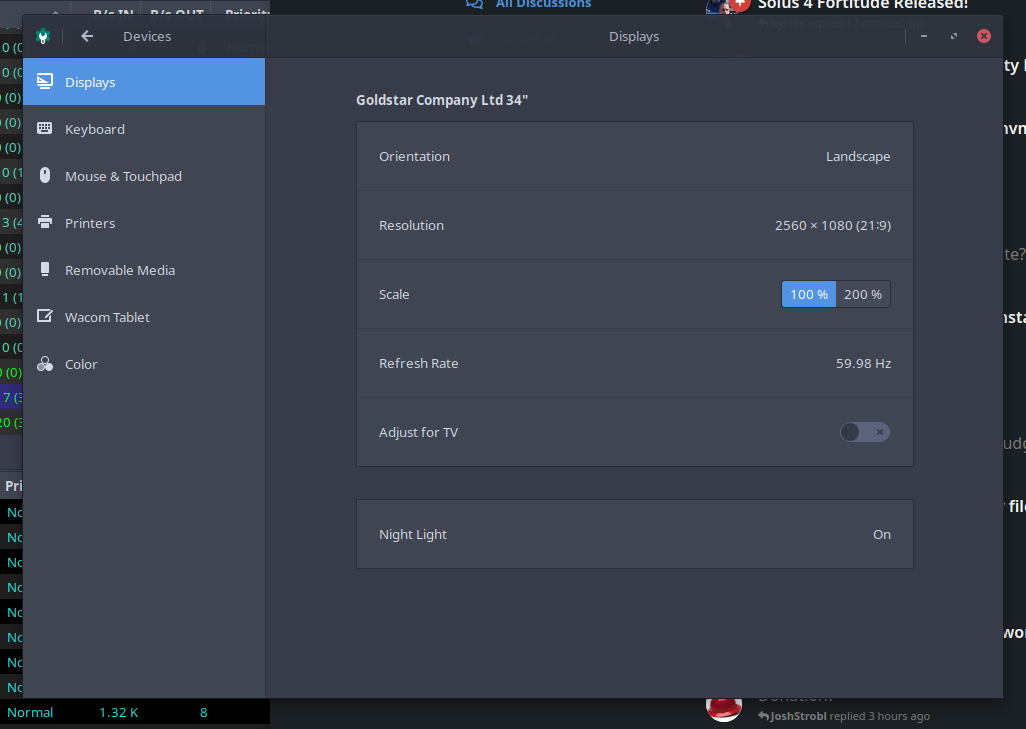This screenshot has width=1026, height=729.
Task: Click the Wacom Tablet icon
Action: coord(45,317)
